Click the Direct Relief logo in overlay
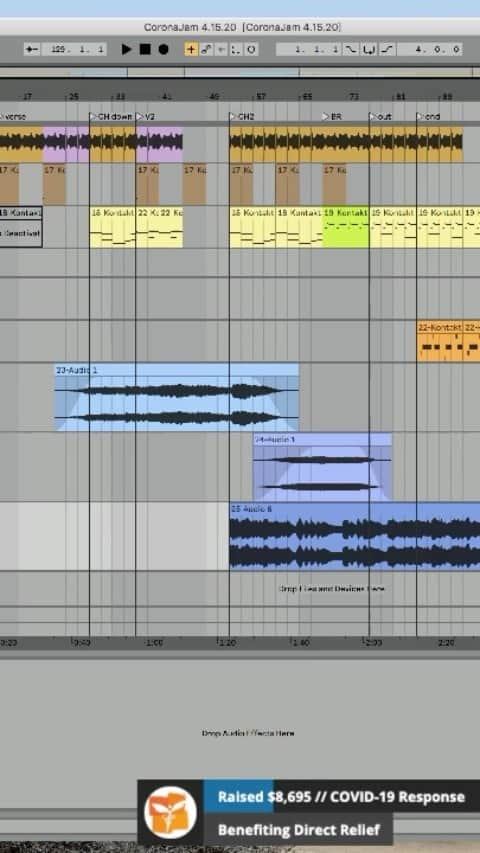This screenshot has width=480, height=853. click(x=170, y=812)
